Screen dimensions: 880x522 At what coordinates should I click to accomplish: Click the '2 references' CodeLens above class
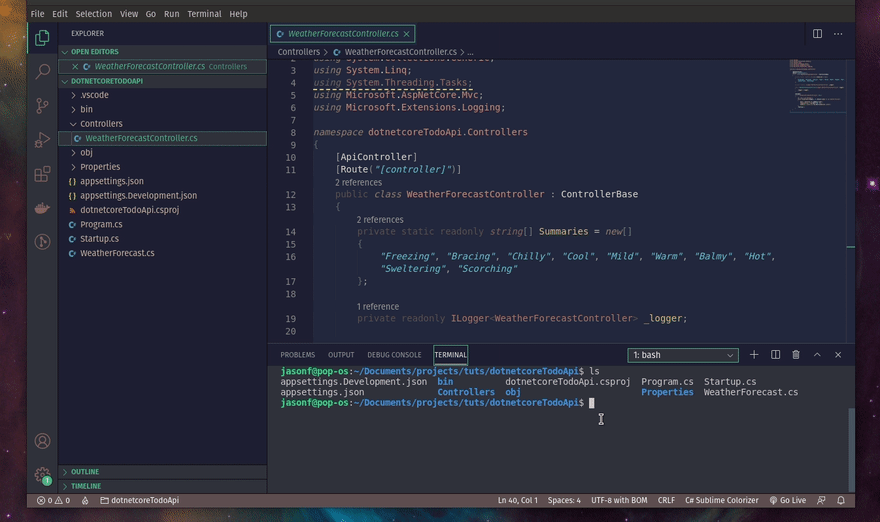358,182
